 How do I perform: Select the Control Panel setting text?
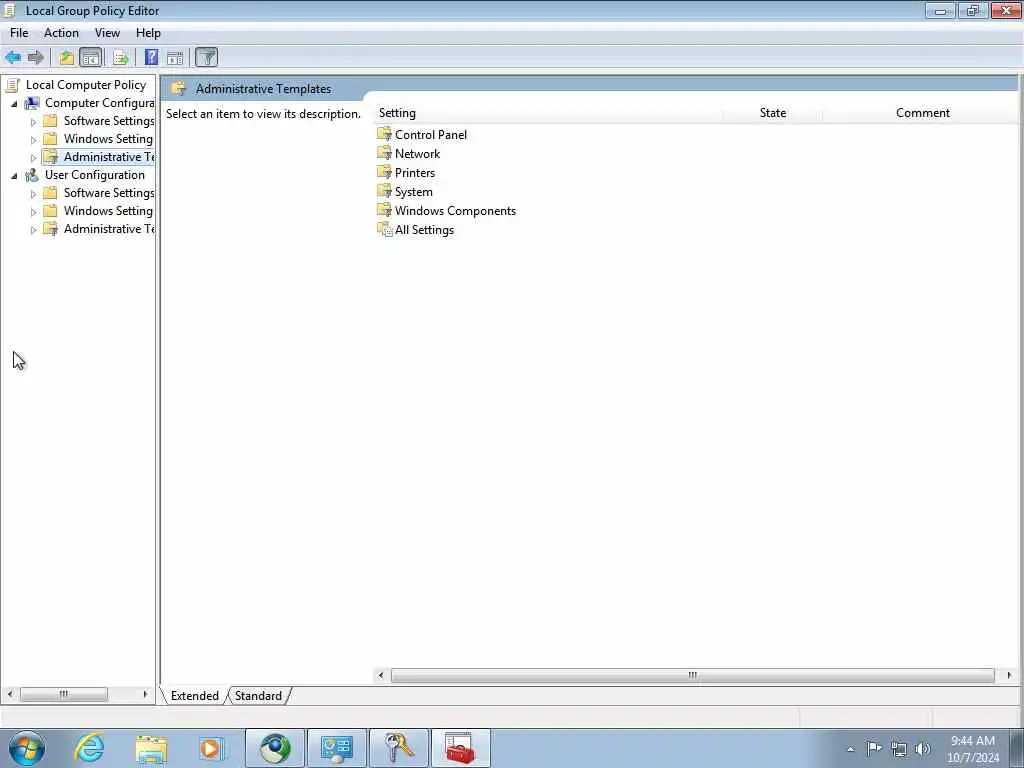point(431,135)
